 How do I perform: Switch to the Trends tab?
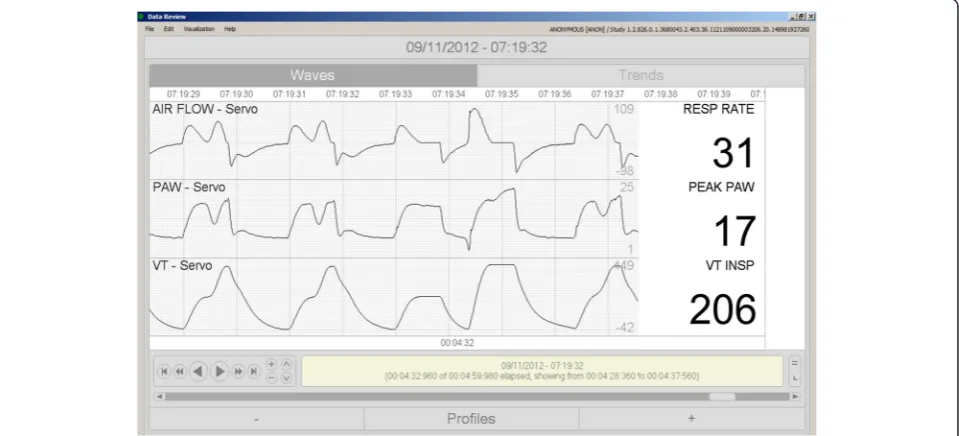pos(640,75)
